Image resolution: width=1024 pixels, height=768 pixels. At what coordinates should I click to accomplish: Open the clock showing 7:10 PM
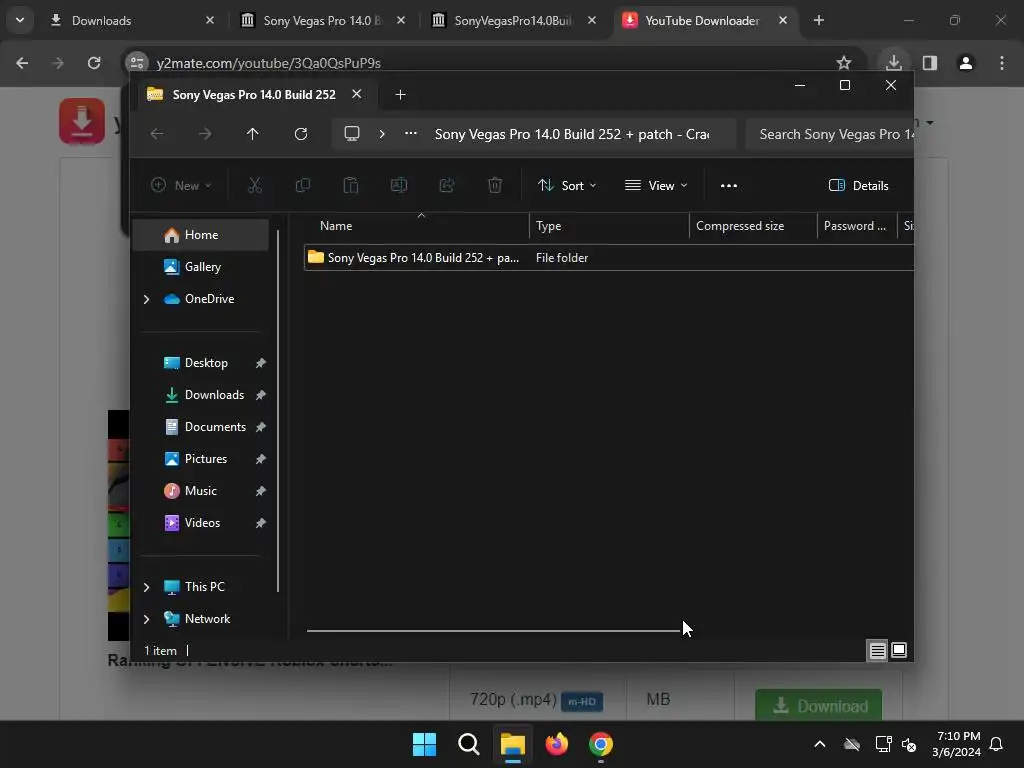click(x=956, y=744)
